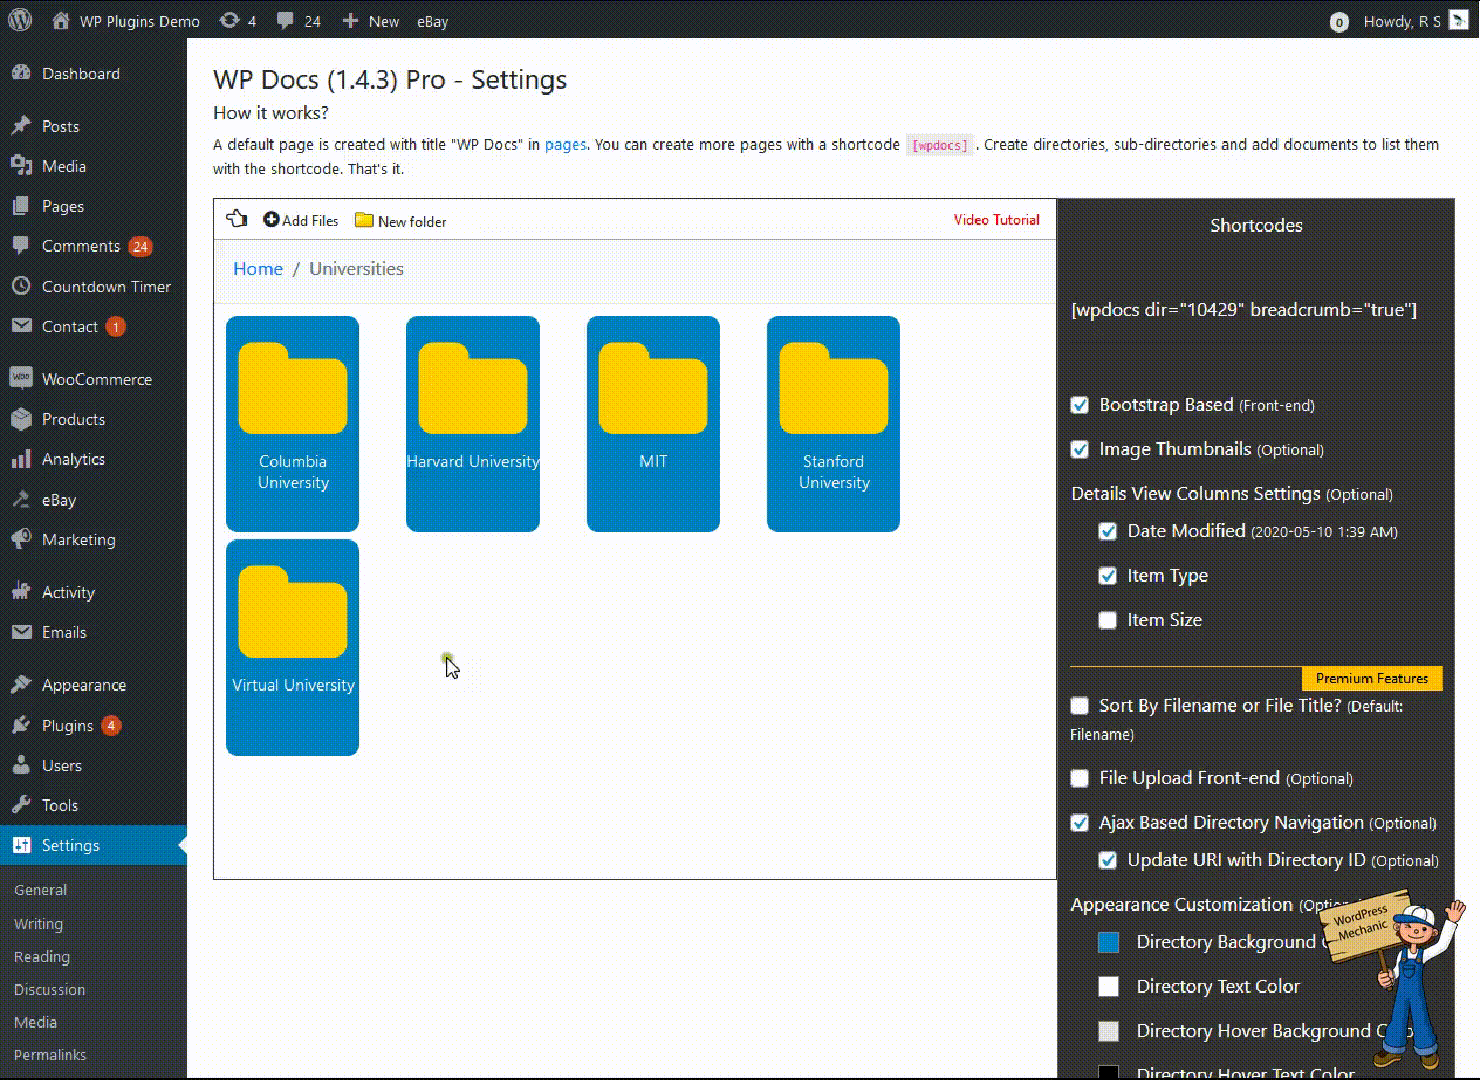This screenshot has height=1080, width=1480.
Task: Click the Users icon in sidebar
Action: tap(21, 765)
